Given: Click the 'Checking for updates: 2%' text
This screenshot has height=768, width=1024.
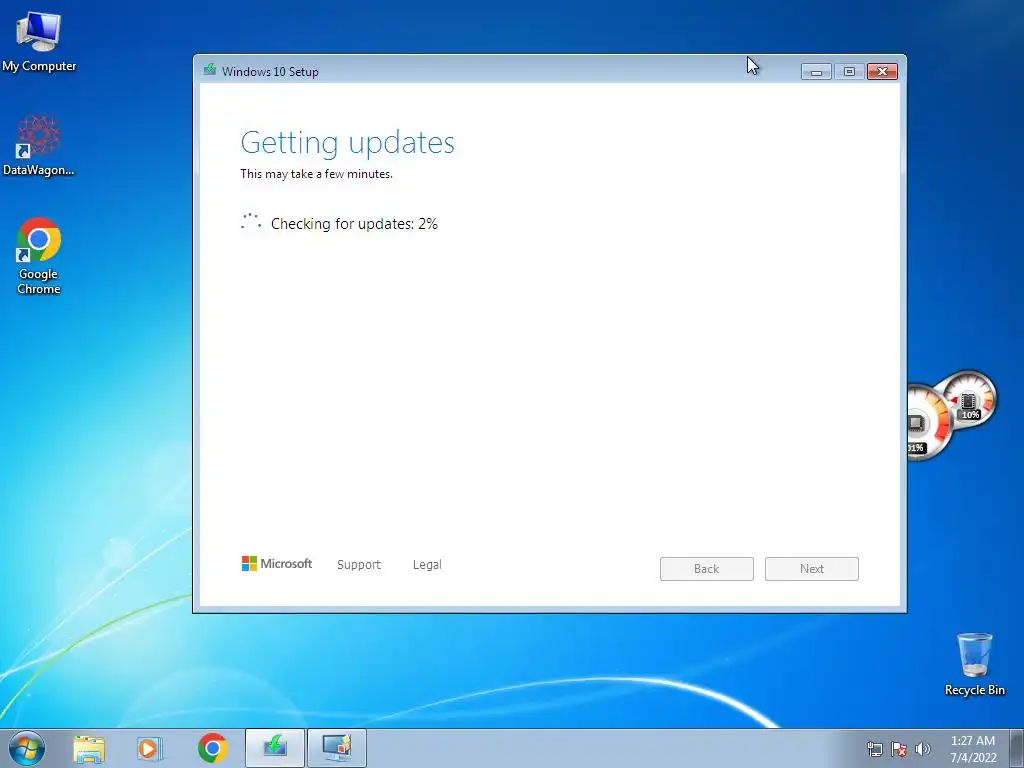Looking at the screenshot, I should 354,224.
